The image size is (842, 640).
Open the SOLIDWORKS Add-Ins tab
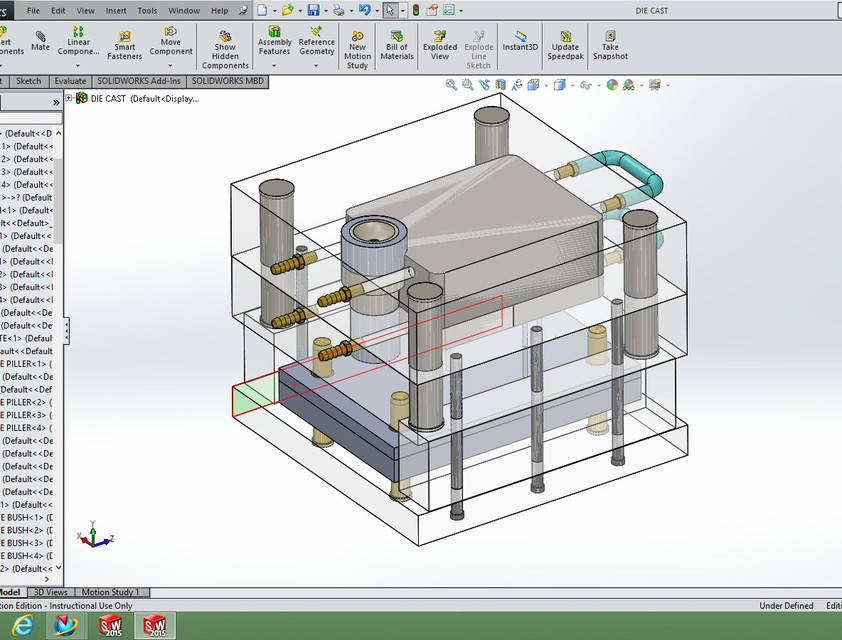click(139, 81)
